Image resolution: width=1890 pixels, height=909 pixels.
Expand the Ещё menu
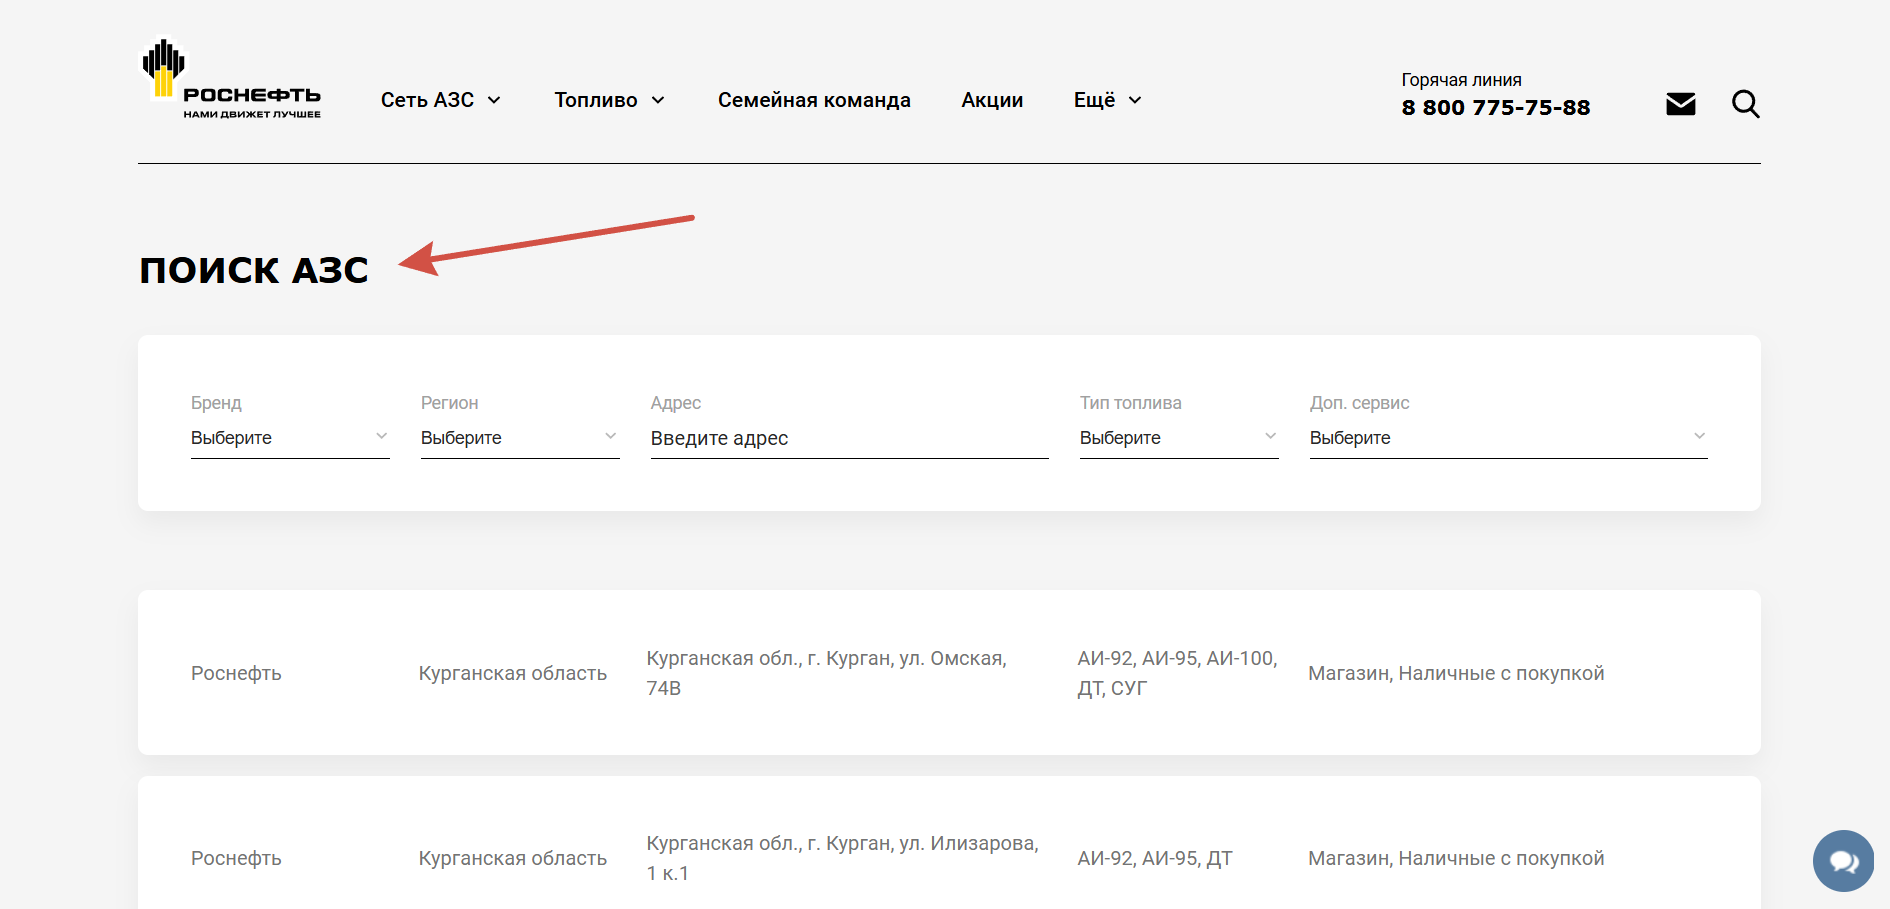[x=1108, y=100]
